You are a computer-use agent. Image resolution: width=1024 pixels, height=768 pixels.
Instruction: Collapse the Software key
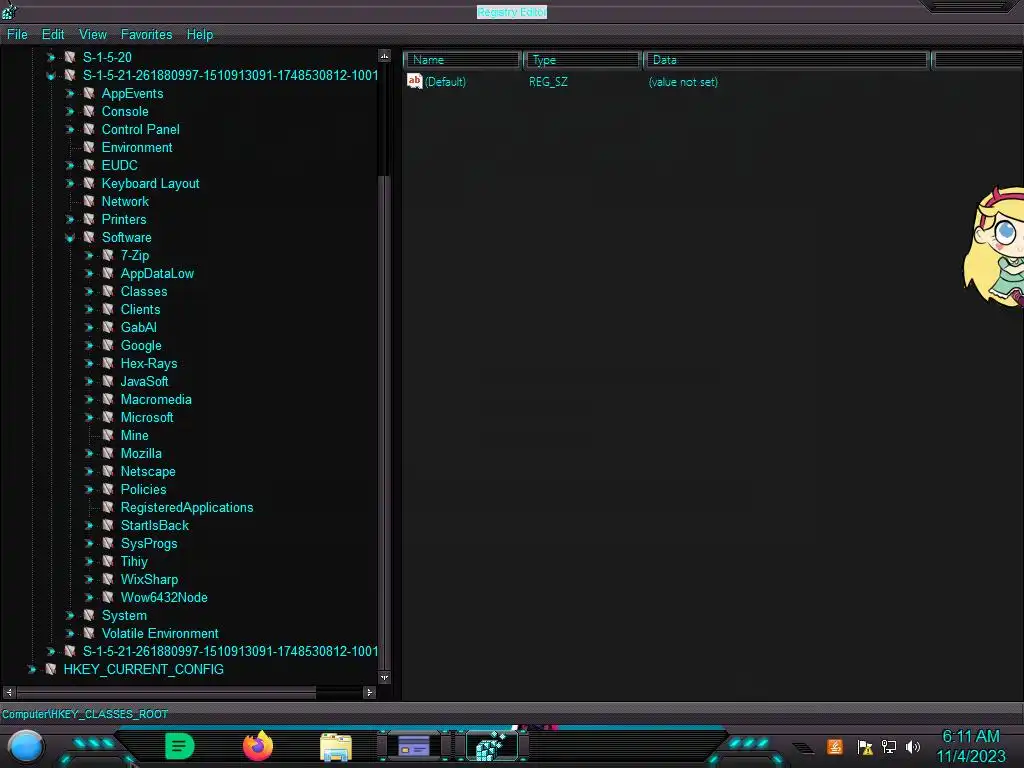point(70,238)
